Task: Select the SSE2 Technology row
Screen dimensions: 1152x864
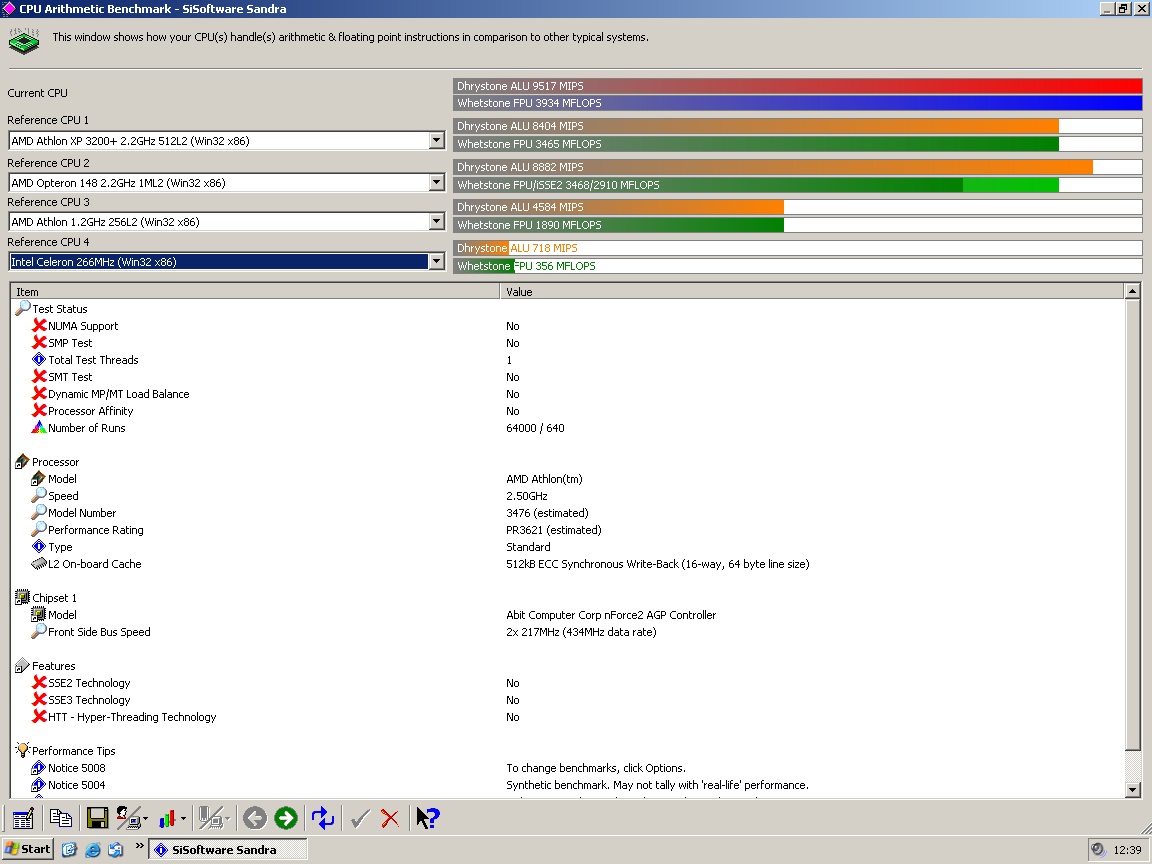Action: coord(568,683)
